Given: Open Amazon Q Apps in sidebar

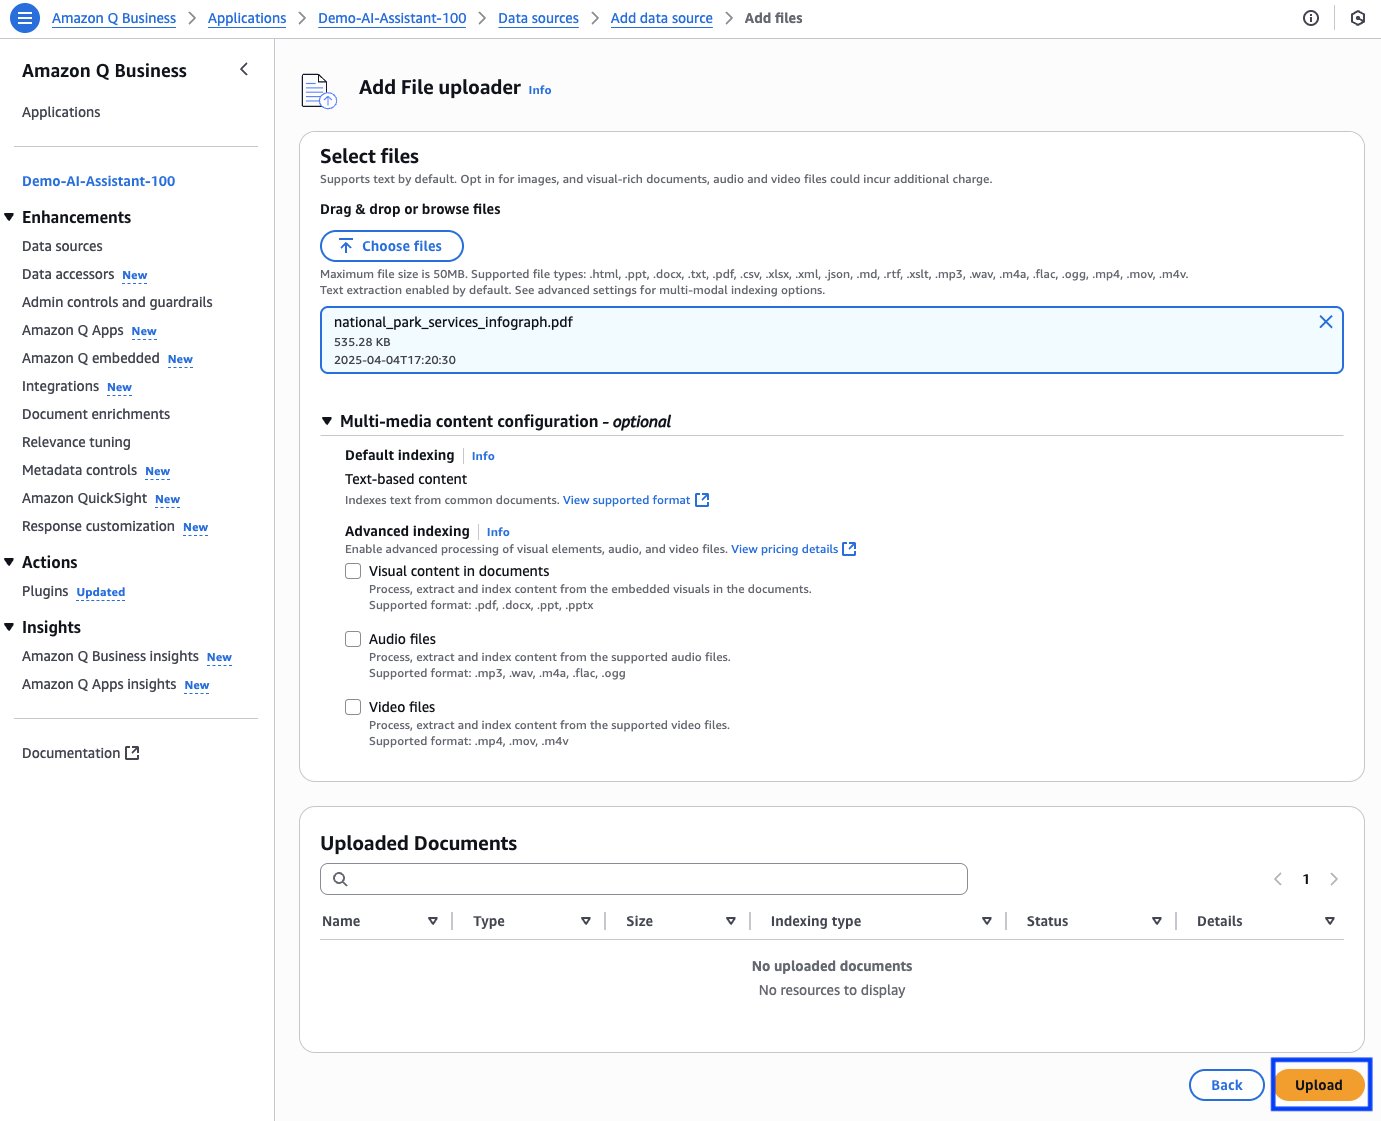Looking at the screenshot, I should coord(73,330).
